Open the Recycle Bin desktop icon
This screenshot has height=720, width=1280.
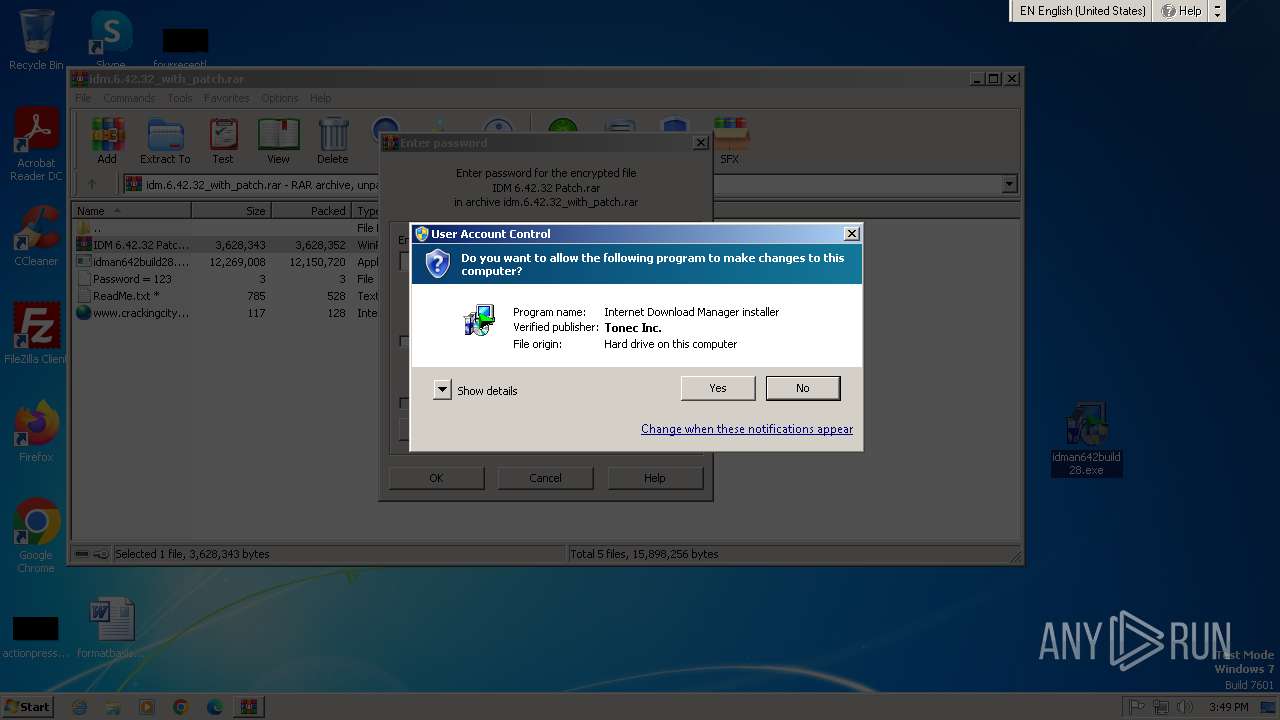[36, 40]
